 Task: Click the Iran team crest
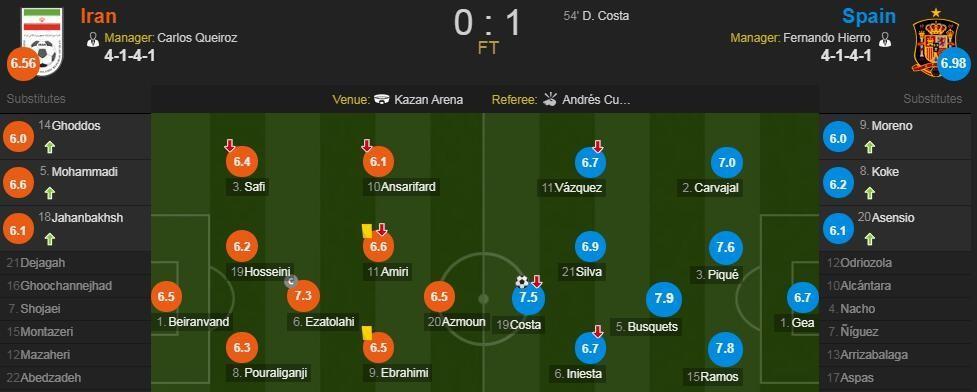point(42,41)
